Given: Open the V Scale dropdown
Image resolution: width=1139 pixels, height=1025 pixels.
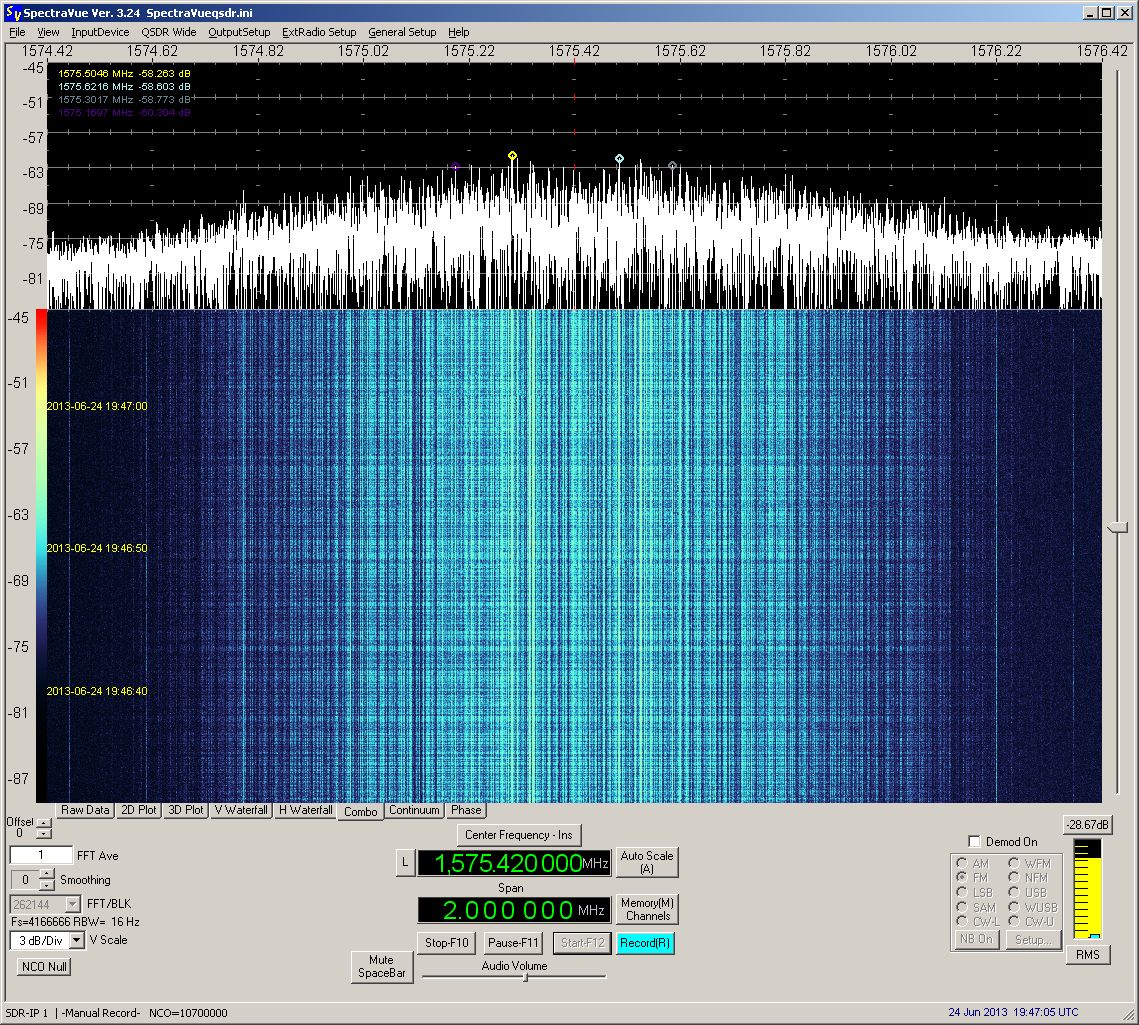Looking at the screenshot, I should coord(75,941).
